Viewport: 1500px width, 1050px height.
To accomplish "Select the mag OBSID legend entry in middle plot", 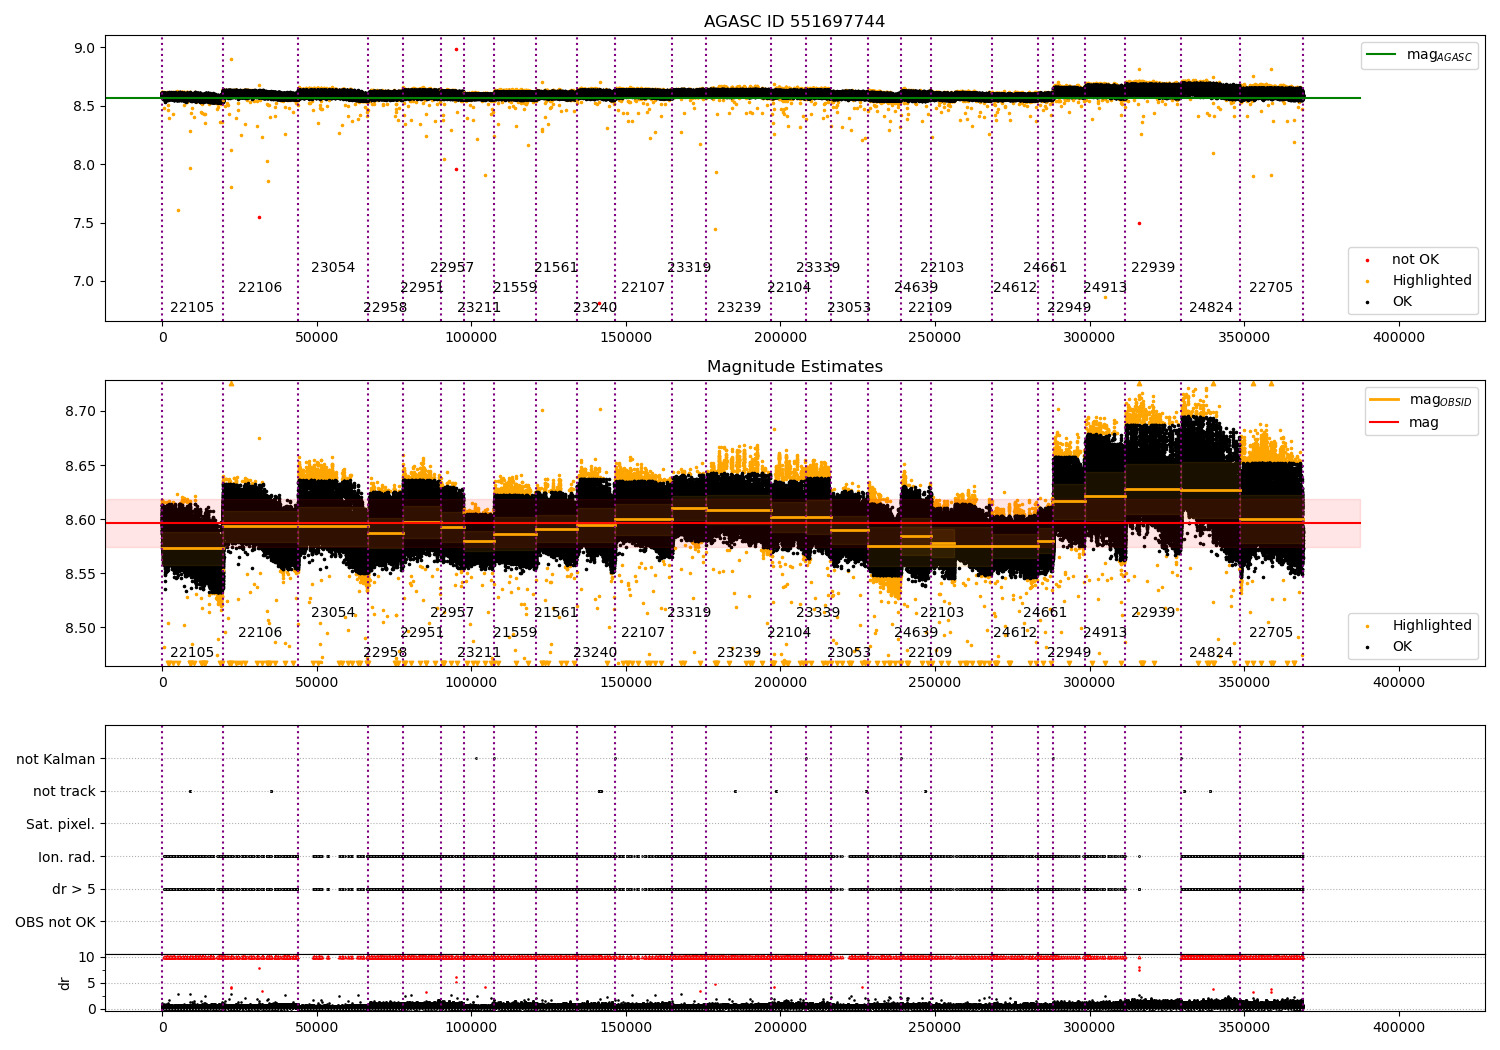I will point(1421,400).
